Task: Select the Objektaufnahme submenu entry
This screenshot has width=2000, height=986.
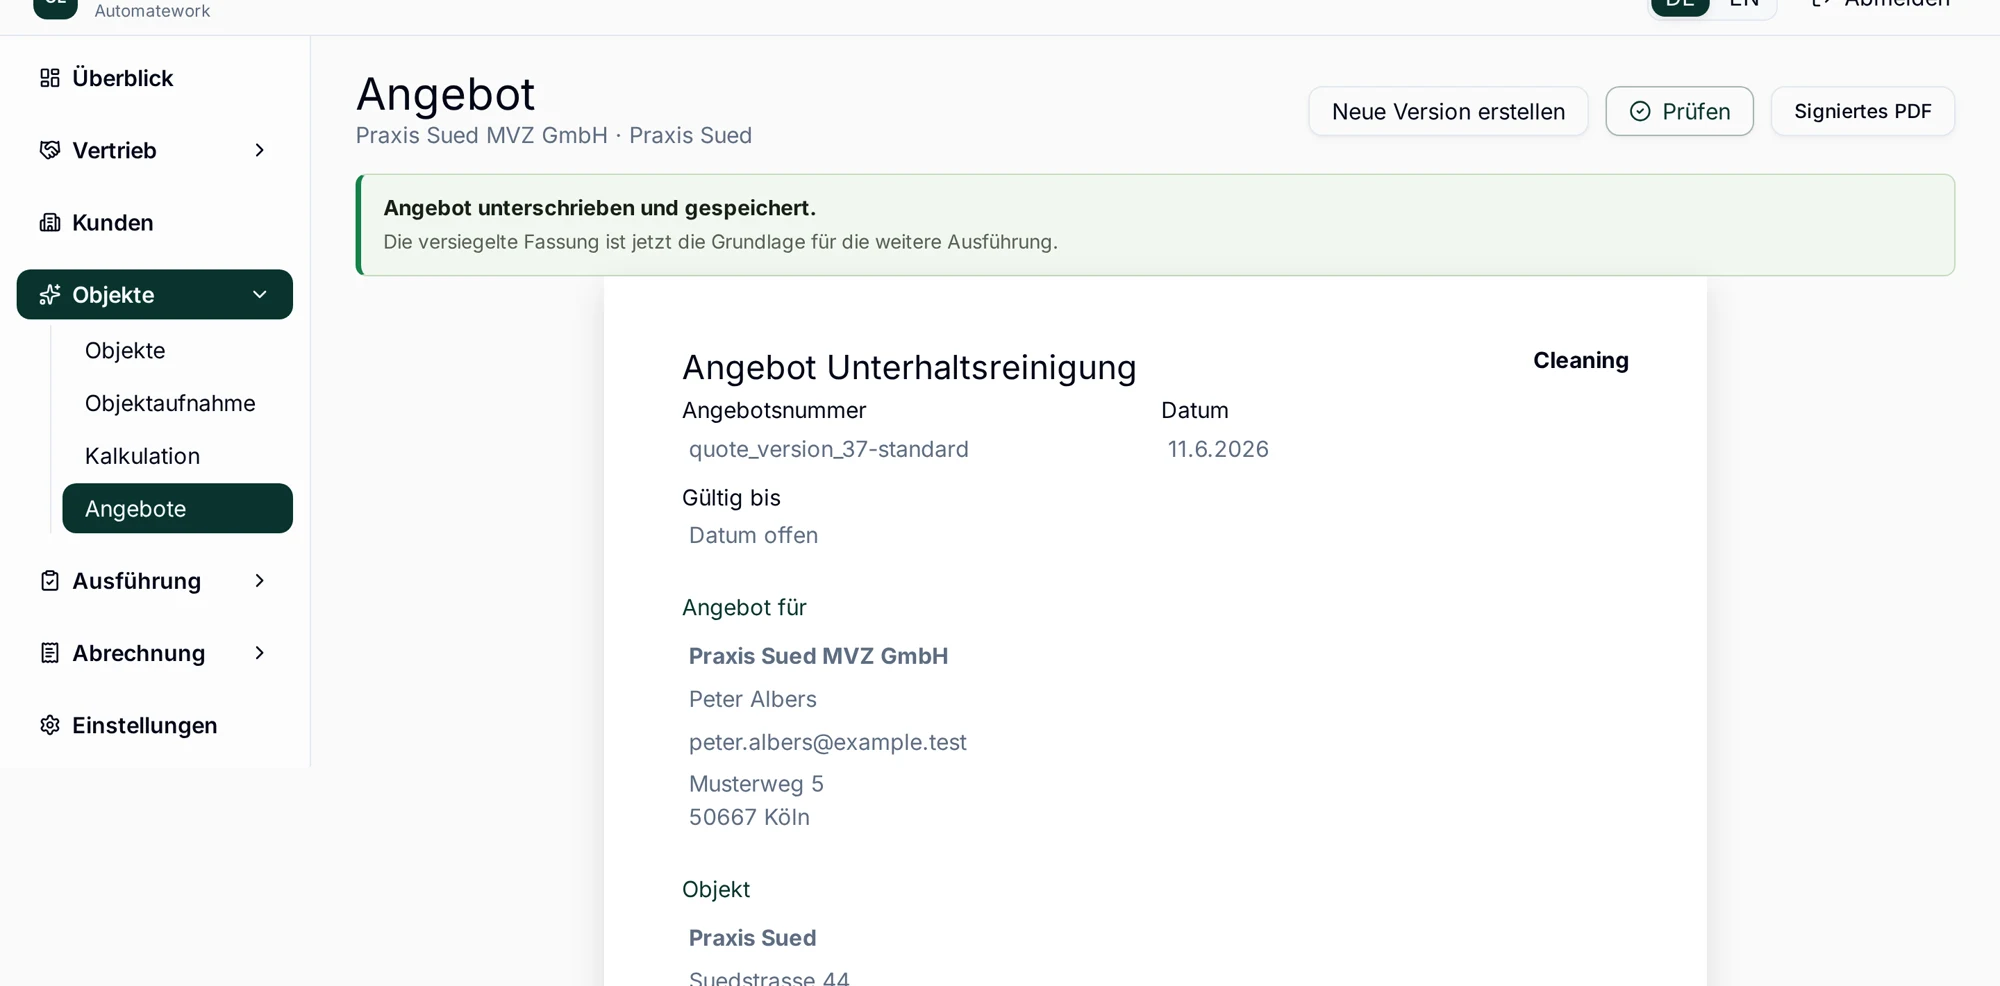Action: (x=177, y=403)
